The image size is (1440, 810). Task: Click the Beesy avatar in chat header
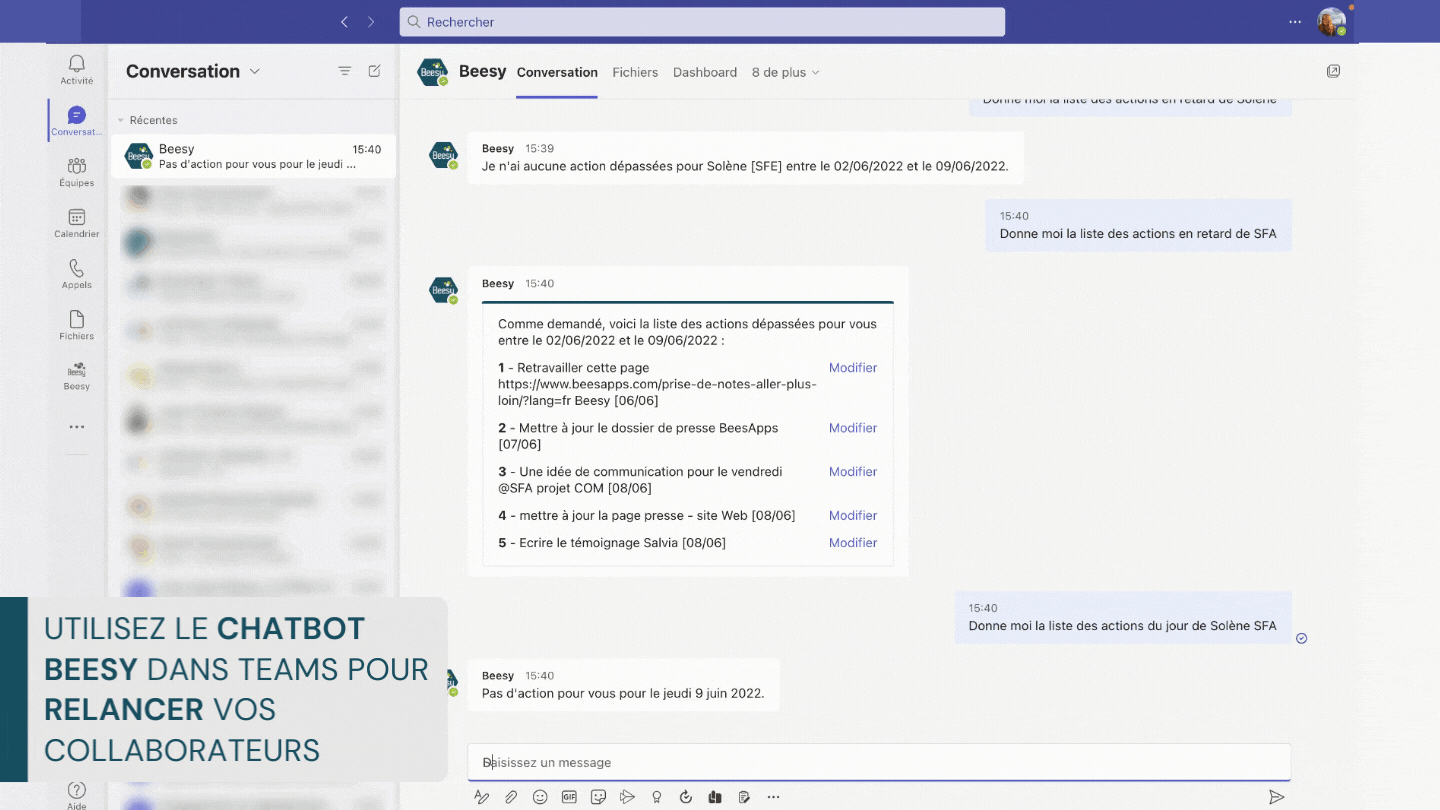pyautogui.click(x=432, y=72)
